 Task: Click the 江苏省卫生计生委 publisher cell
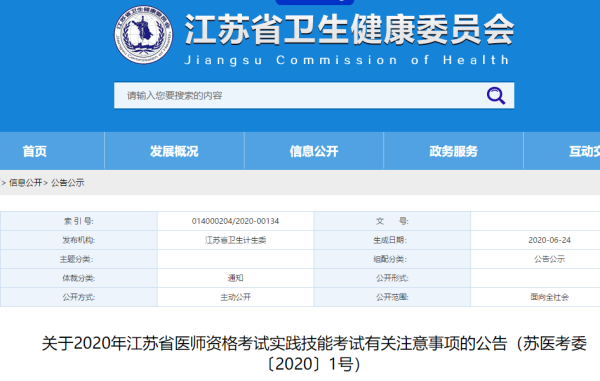pyautogui.click(x=235, y=240)
